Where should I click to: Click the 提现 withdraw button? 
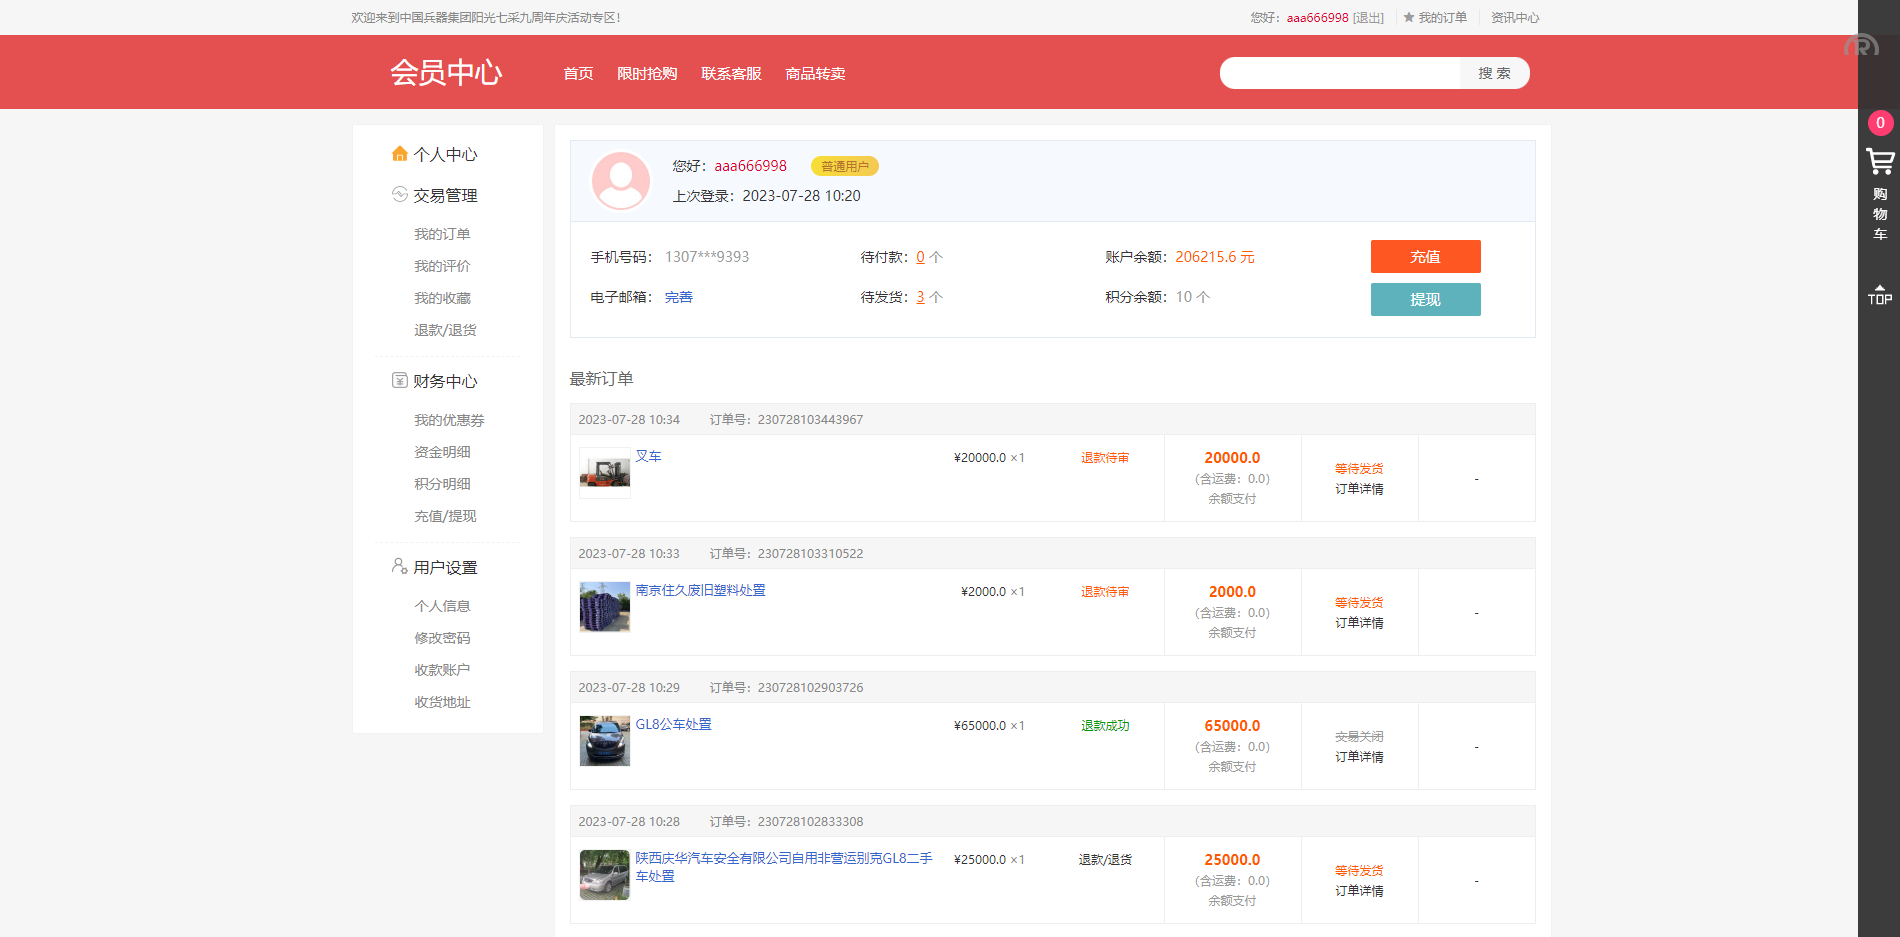point(1425,299)
